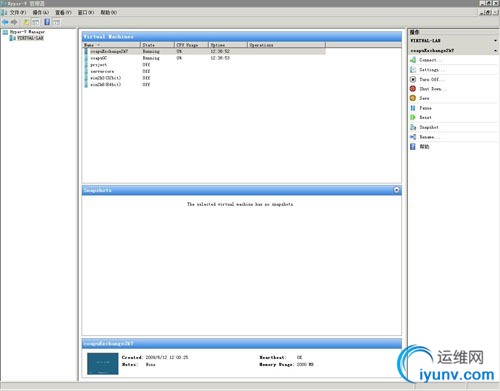Viewport: 500px width, 391px height.
Task: Open the 操作(A) menu
Action: 40,12
